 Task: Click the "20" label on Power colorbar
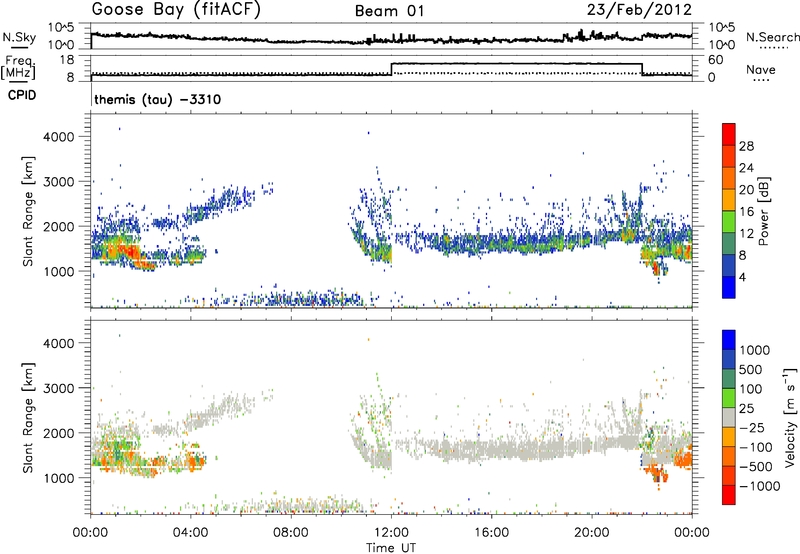[746, 190]
